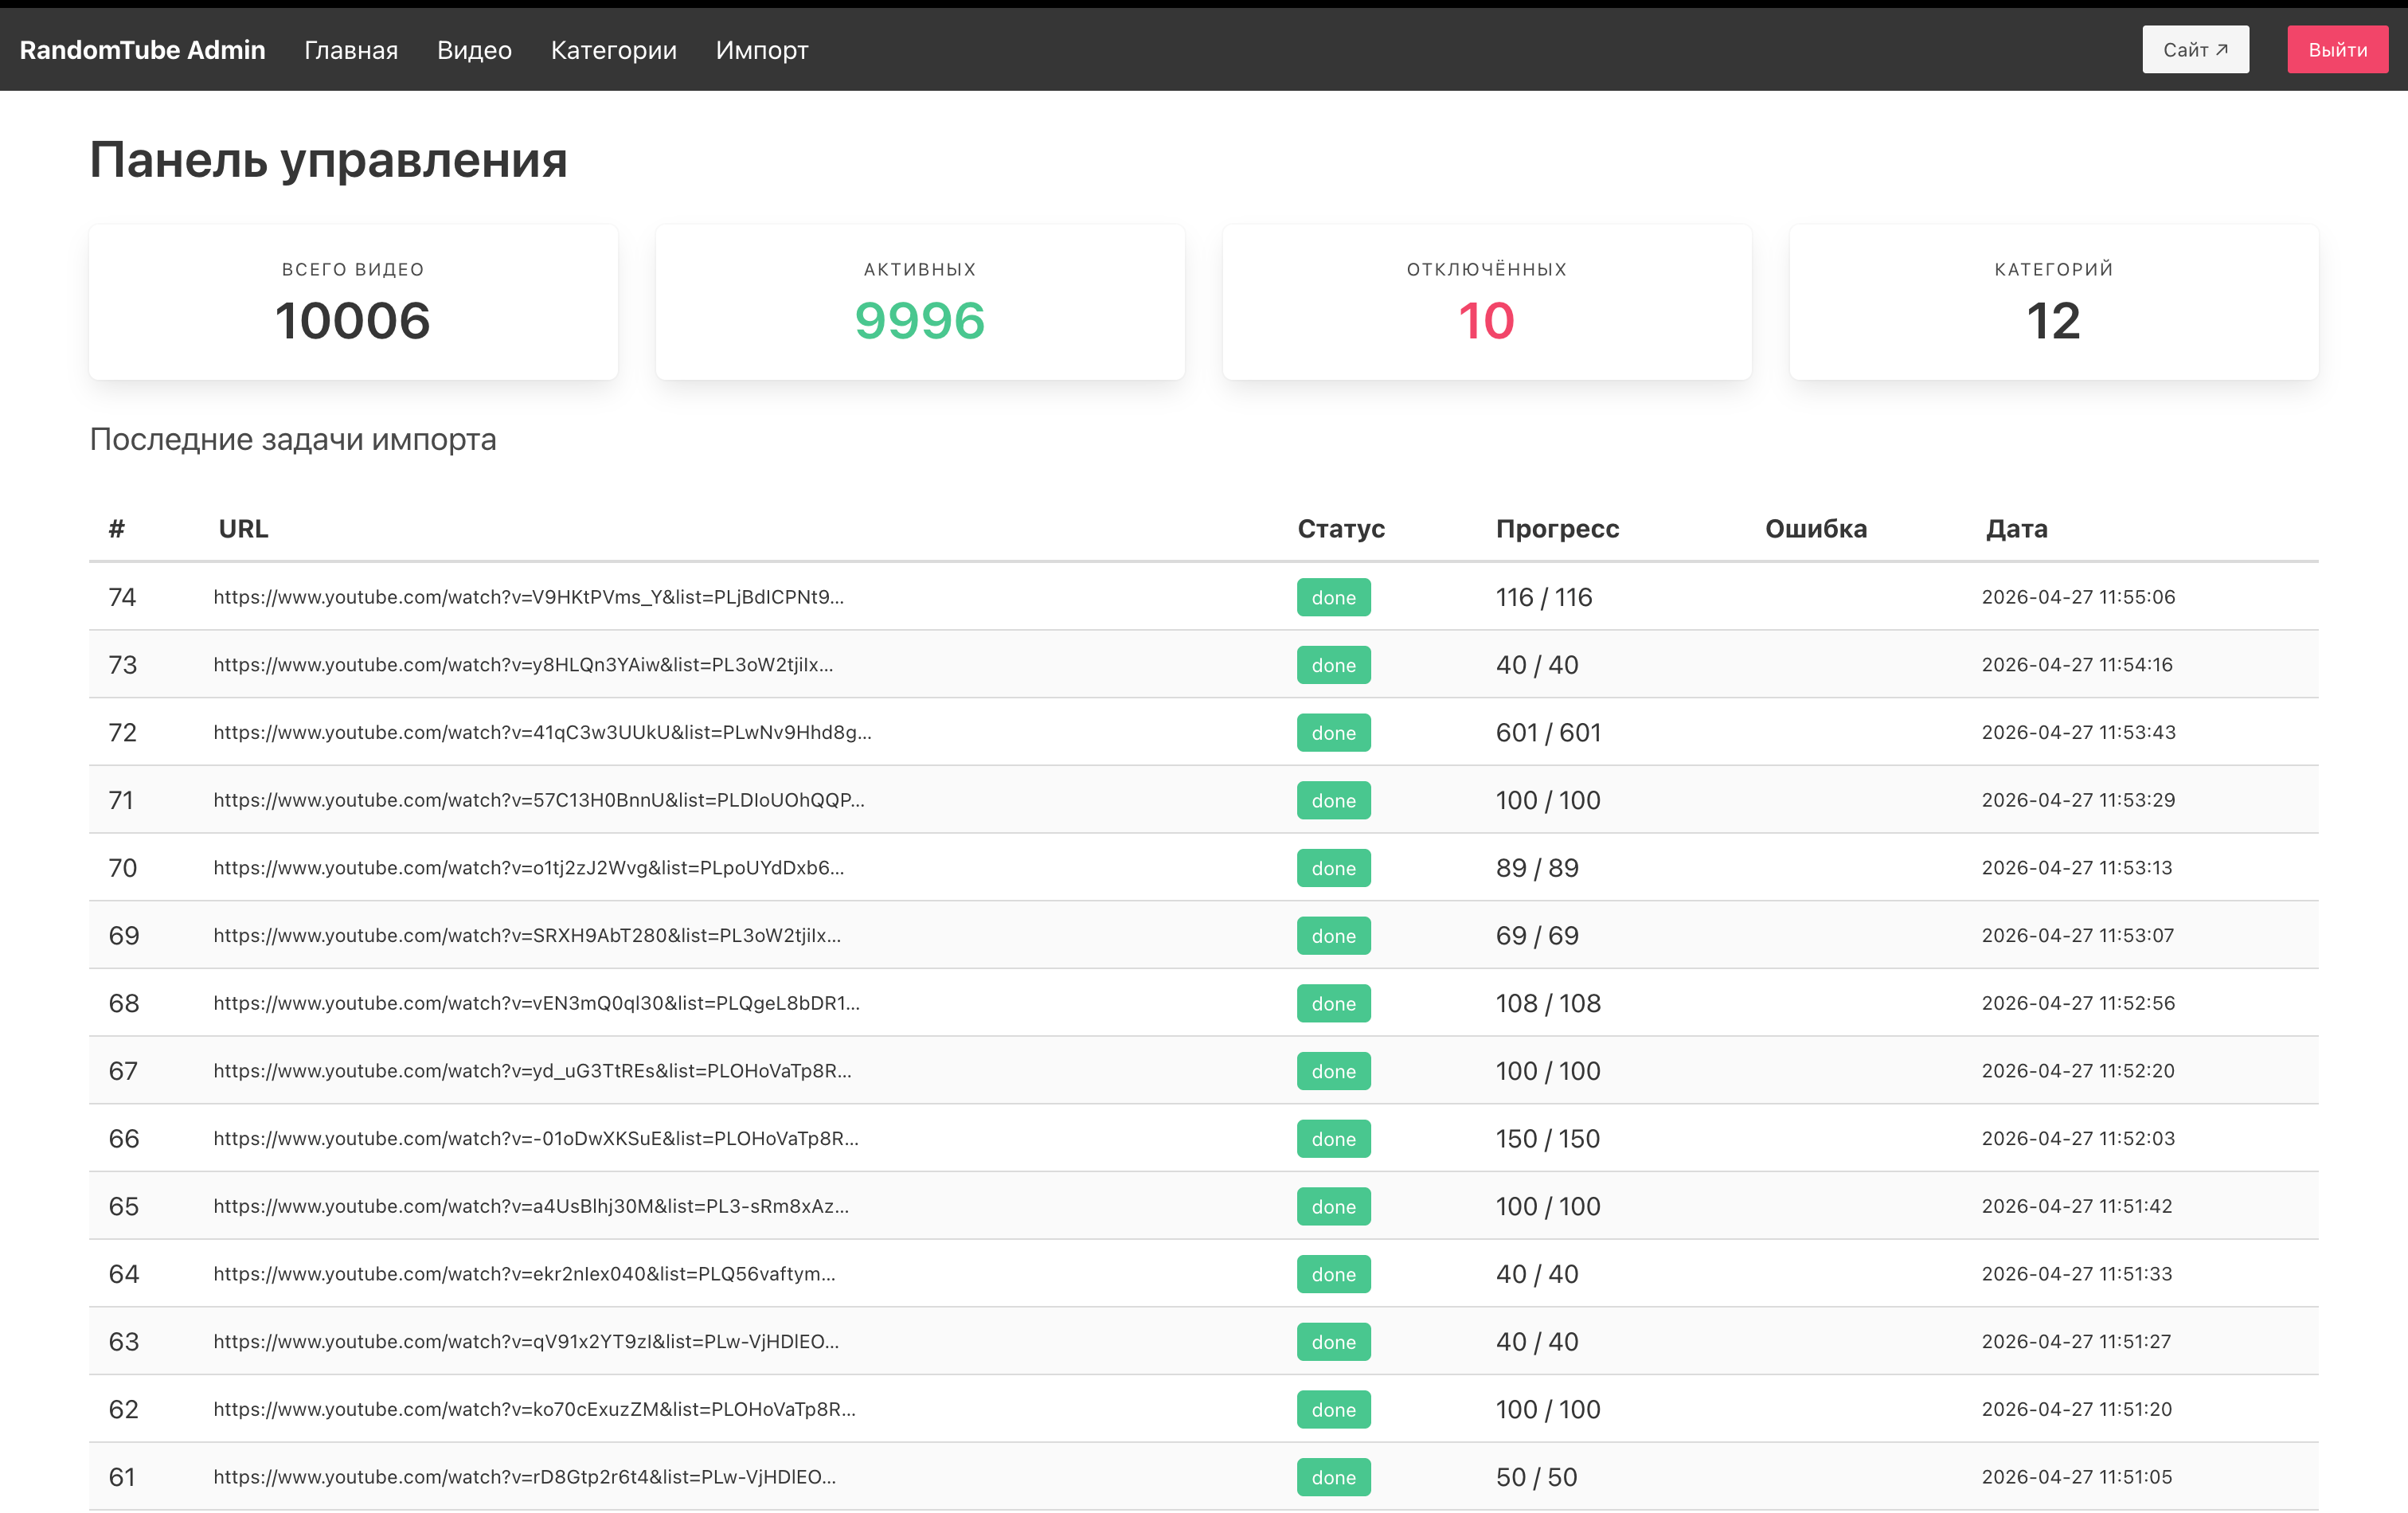Viewport: 2408px width, 1513px height.
Task: Click the row number 74
Action: point(122,597)
